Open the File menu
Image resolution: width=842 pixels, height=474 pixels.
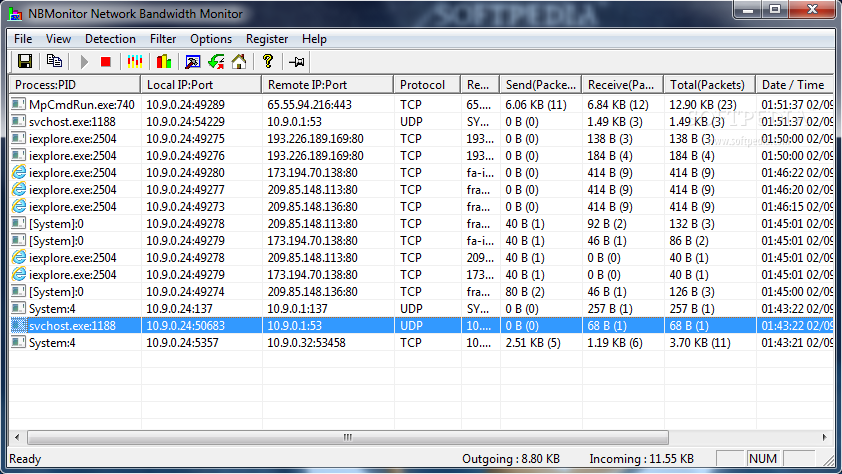point(23,39)
